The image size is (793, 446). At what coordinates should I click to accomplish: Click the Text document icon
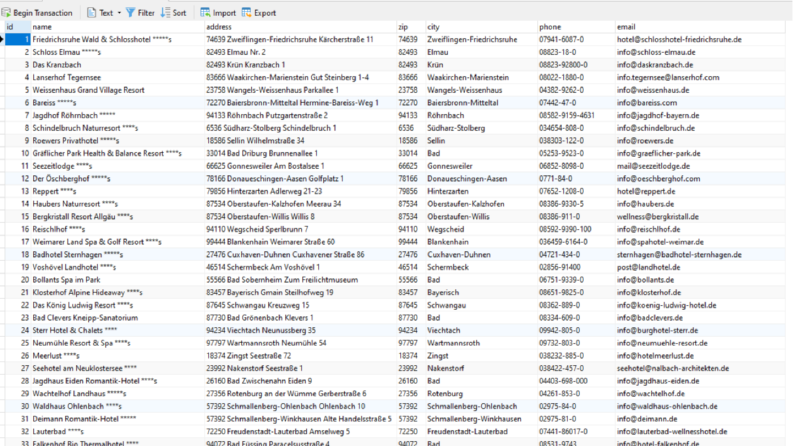click(92, 13)
